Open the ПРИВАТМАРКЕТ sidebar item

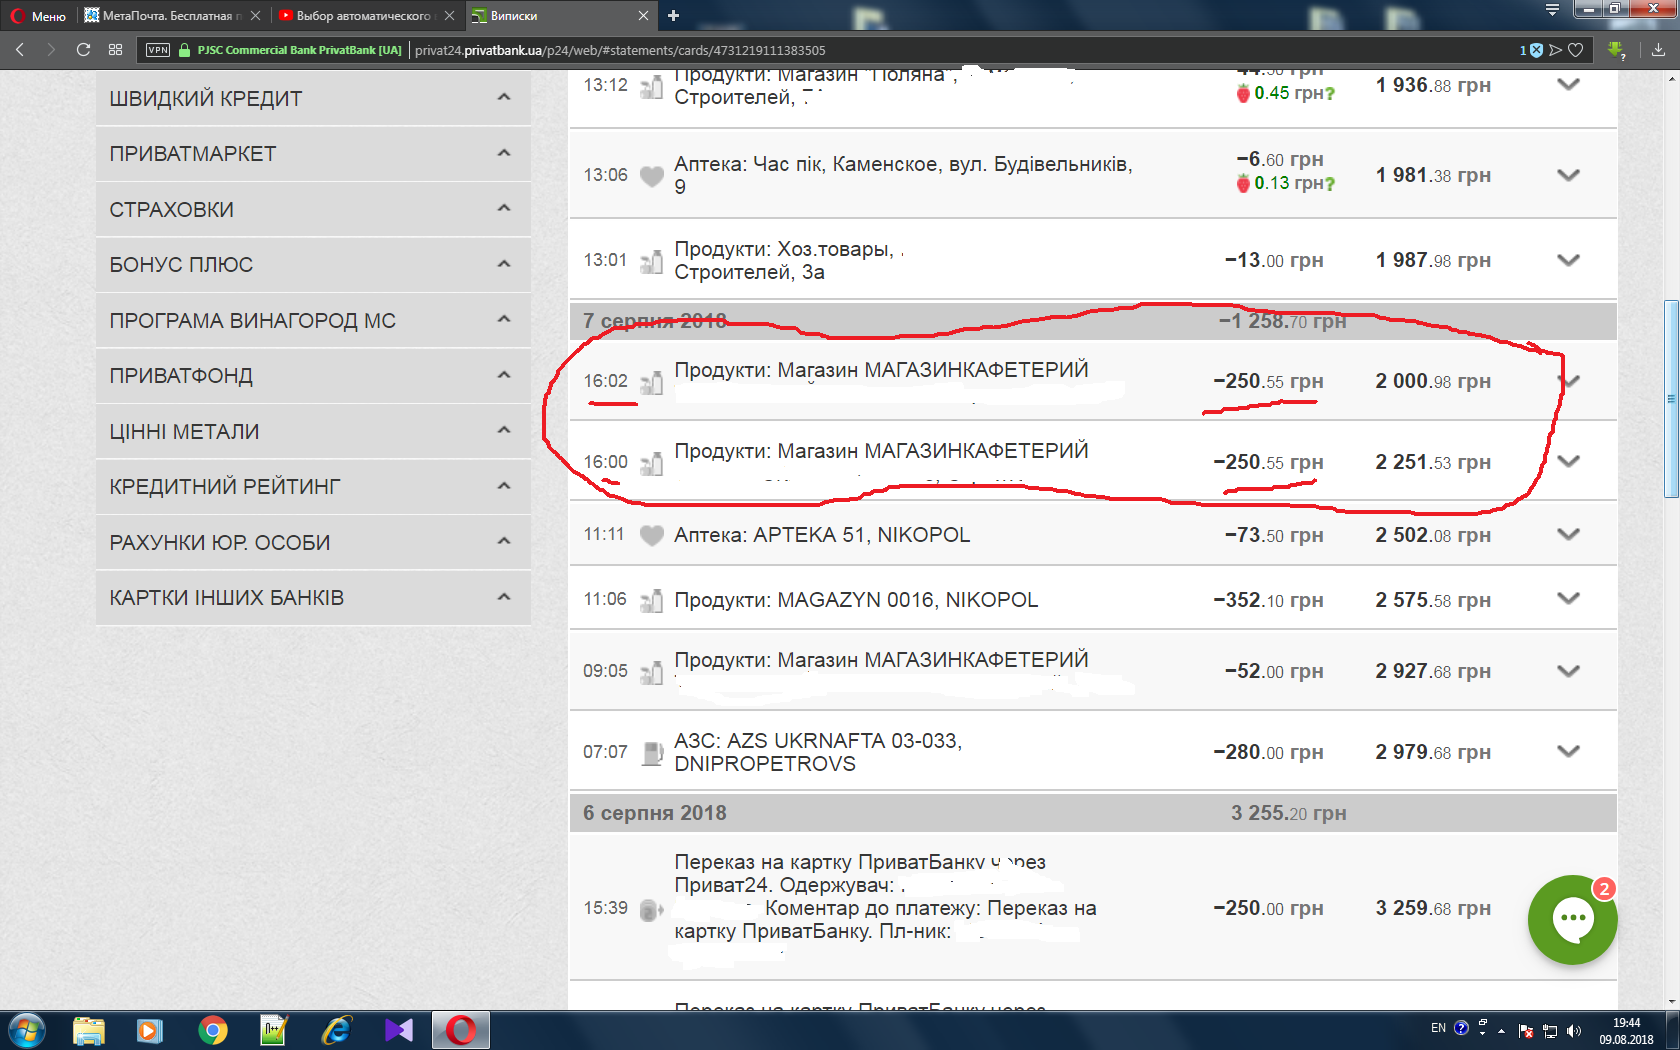[x=313, y=153]
